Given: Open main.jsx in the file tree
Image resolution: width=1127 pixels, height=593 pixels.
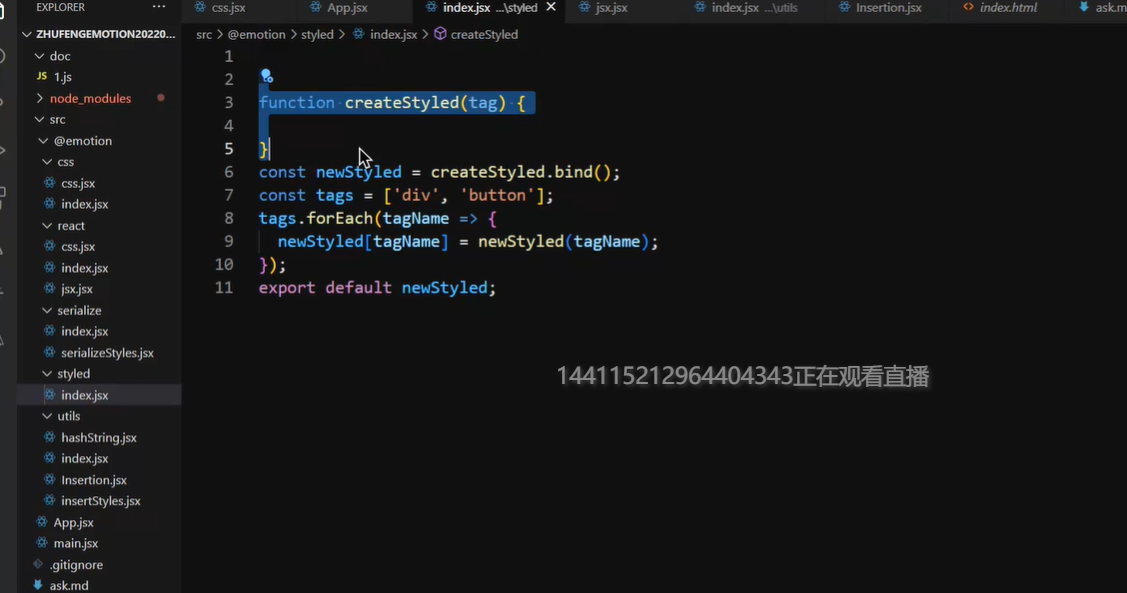Looking at the screenshot, I should (x=76, y=543).
